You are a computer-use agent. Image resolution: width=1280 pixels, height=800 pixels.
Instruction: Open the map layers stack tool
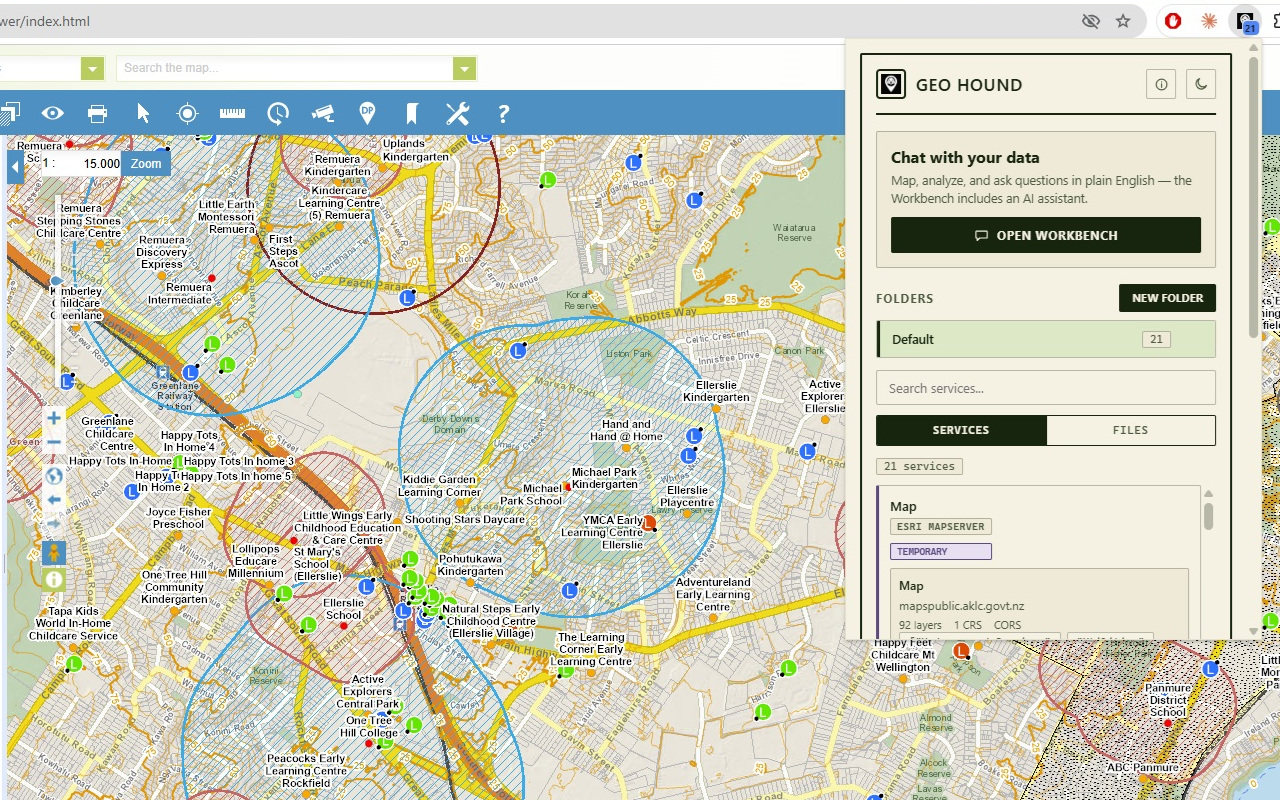[8, 114]
